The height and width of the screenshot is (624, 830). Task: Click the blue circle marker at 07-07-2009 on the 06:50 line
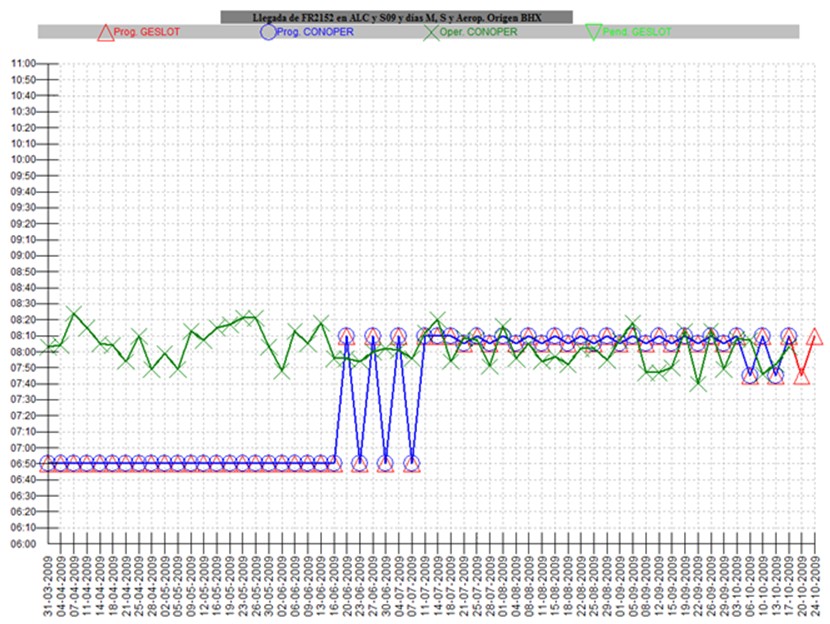coord(412,463)
